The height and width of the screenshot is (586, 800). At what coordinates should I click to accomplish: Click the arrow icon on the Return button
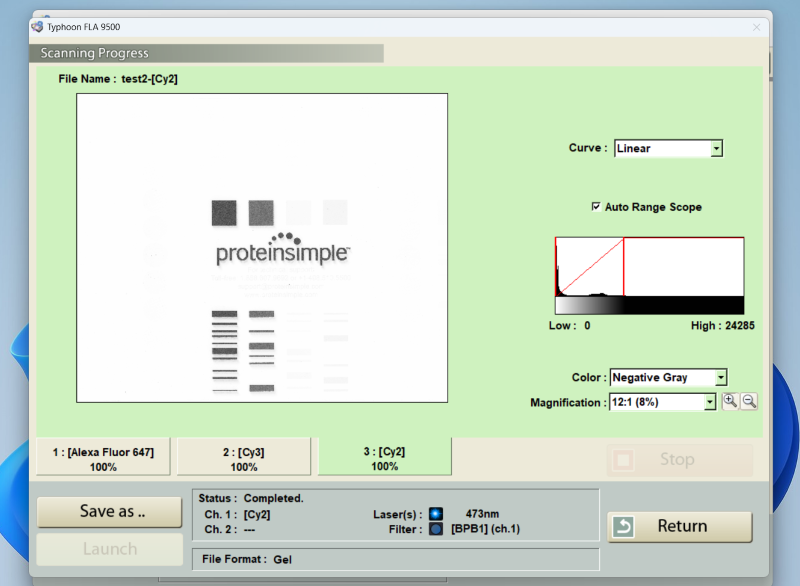(624, 527)
